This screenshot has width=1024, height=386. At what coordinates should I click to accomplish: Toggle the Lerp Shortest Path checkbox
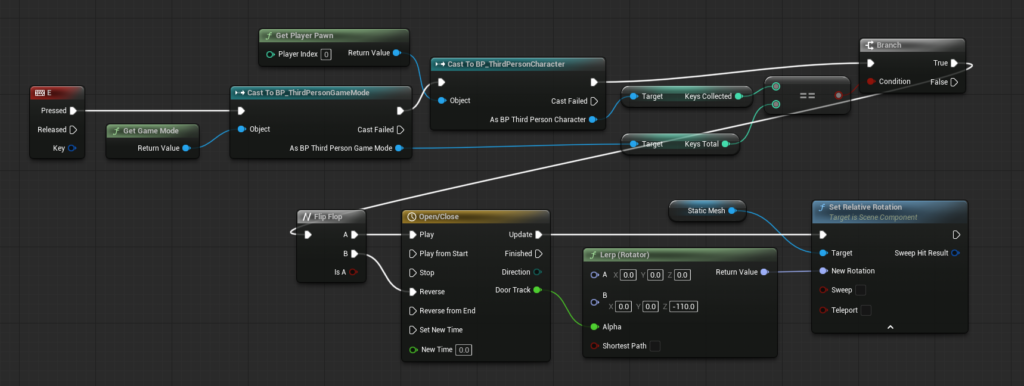click(655, 346)
